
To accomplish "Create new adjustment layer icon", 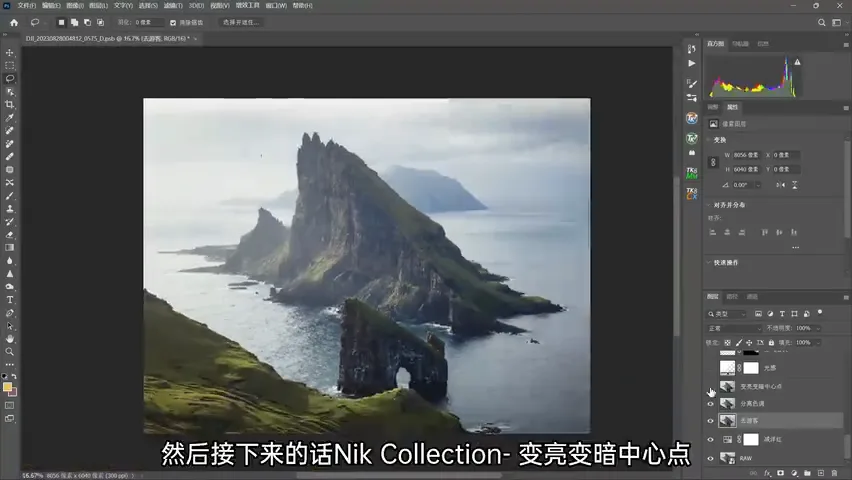I will 794,473.
